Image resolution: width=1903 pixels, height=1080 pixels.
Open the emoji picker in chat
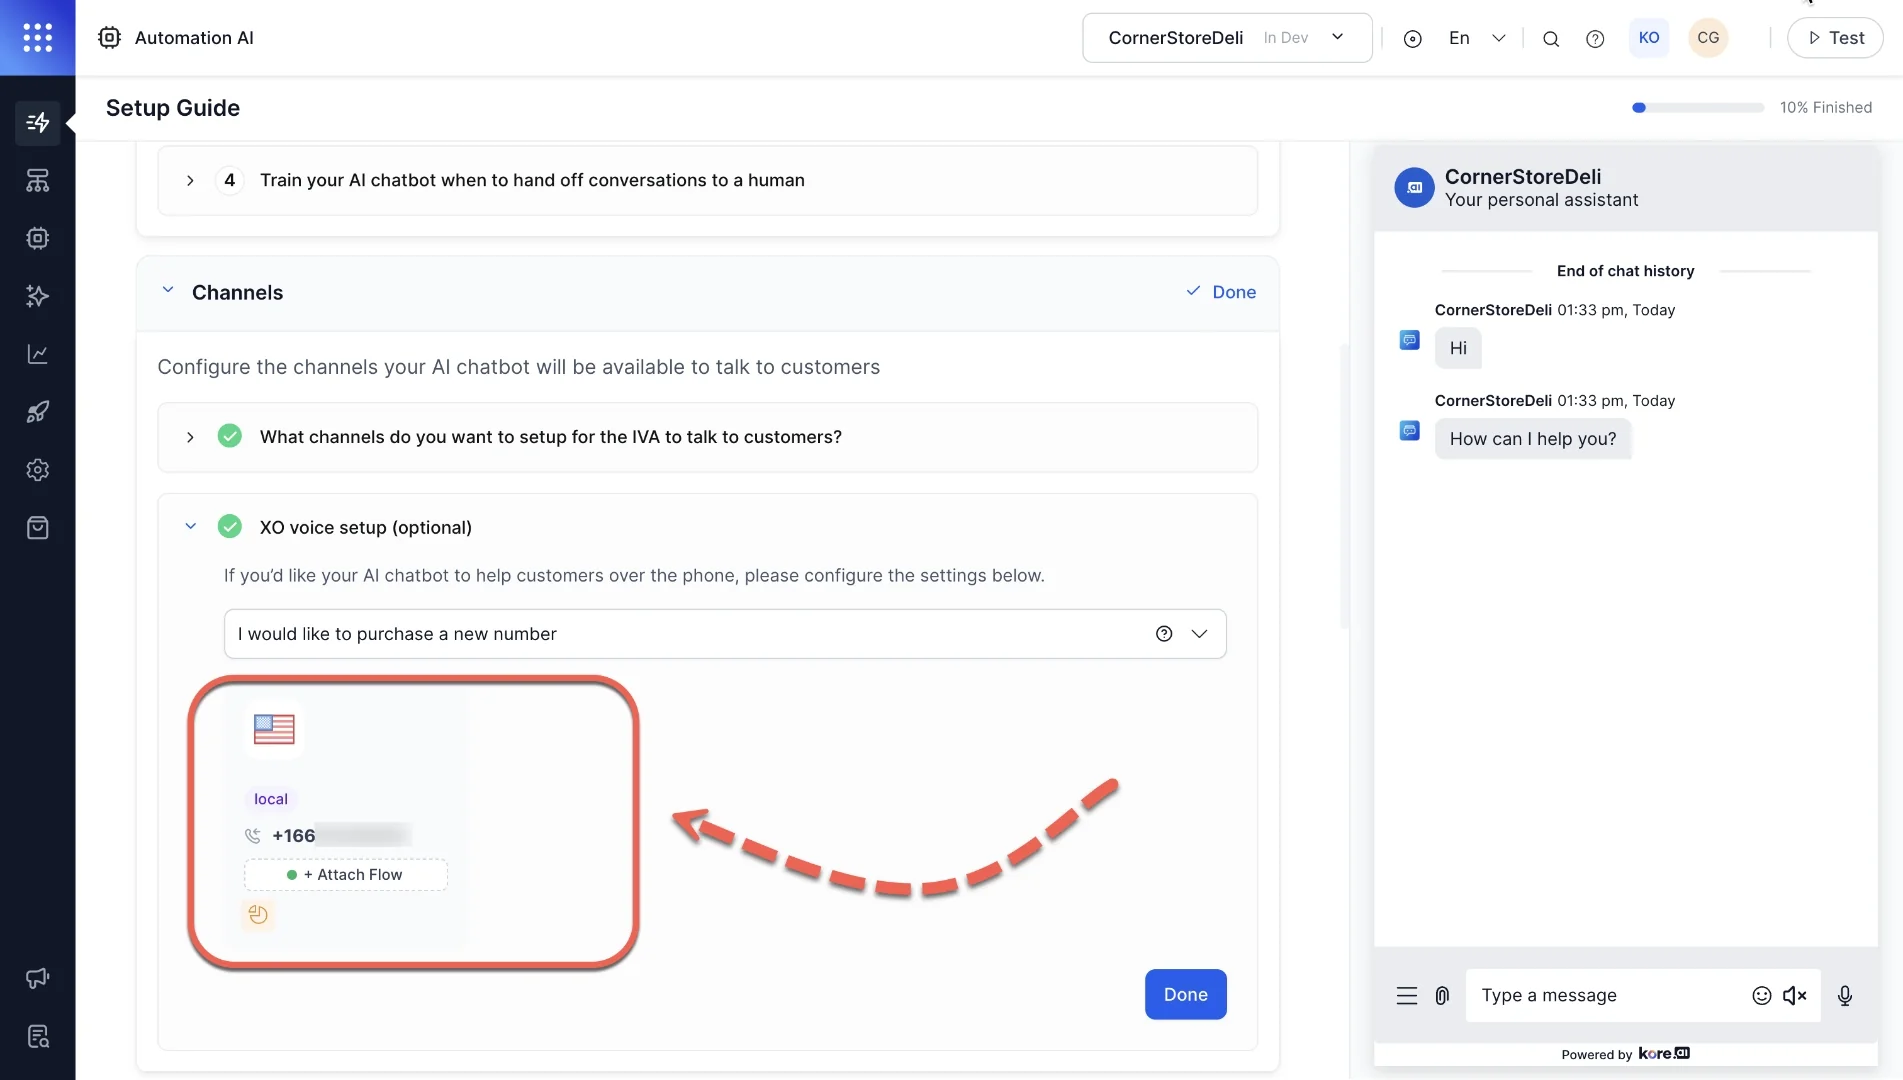[x=1761, y=996]
